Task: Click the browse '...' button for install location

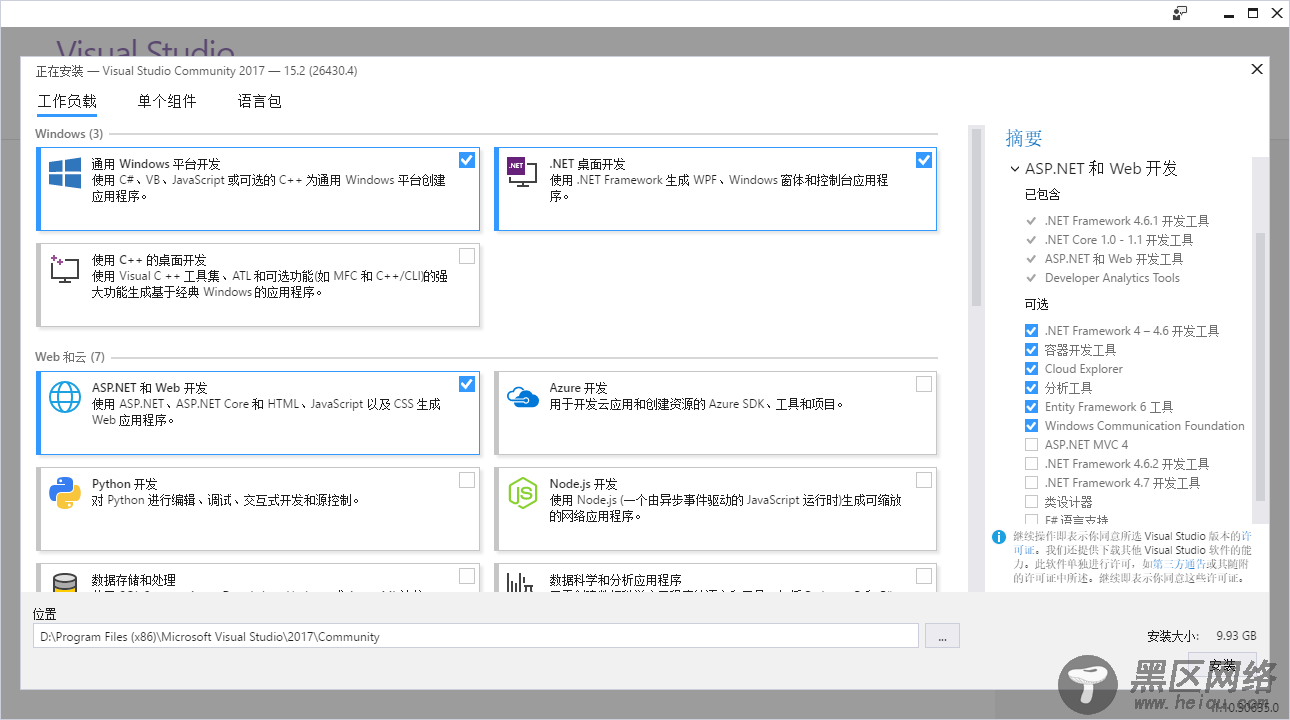Action: (x=942, y=636)
